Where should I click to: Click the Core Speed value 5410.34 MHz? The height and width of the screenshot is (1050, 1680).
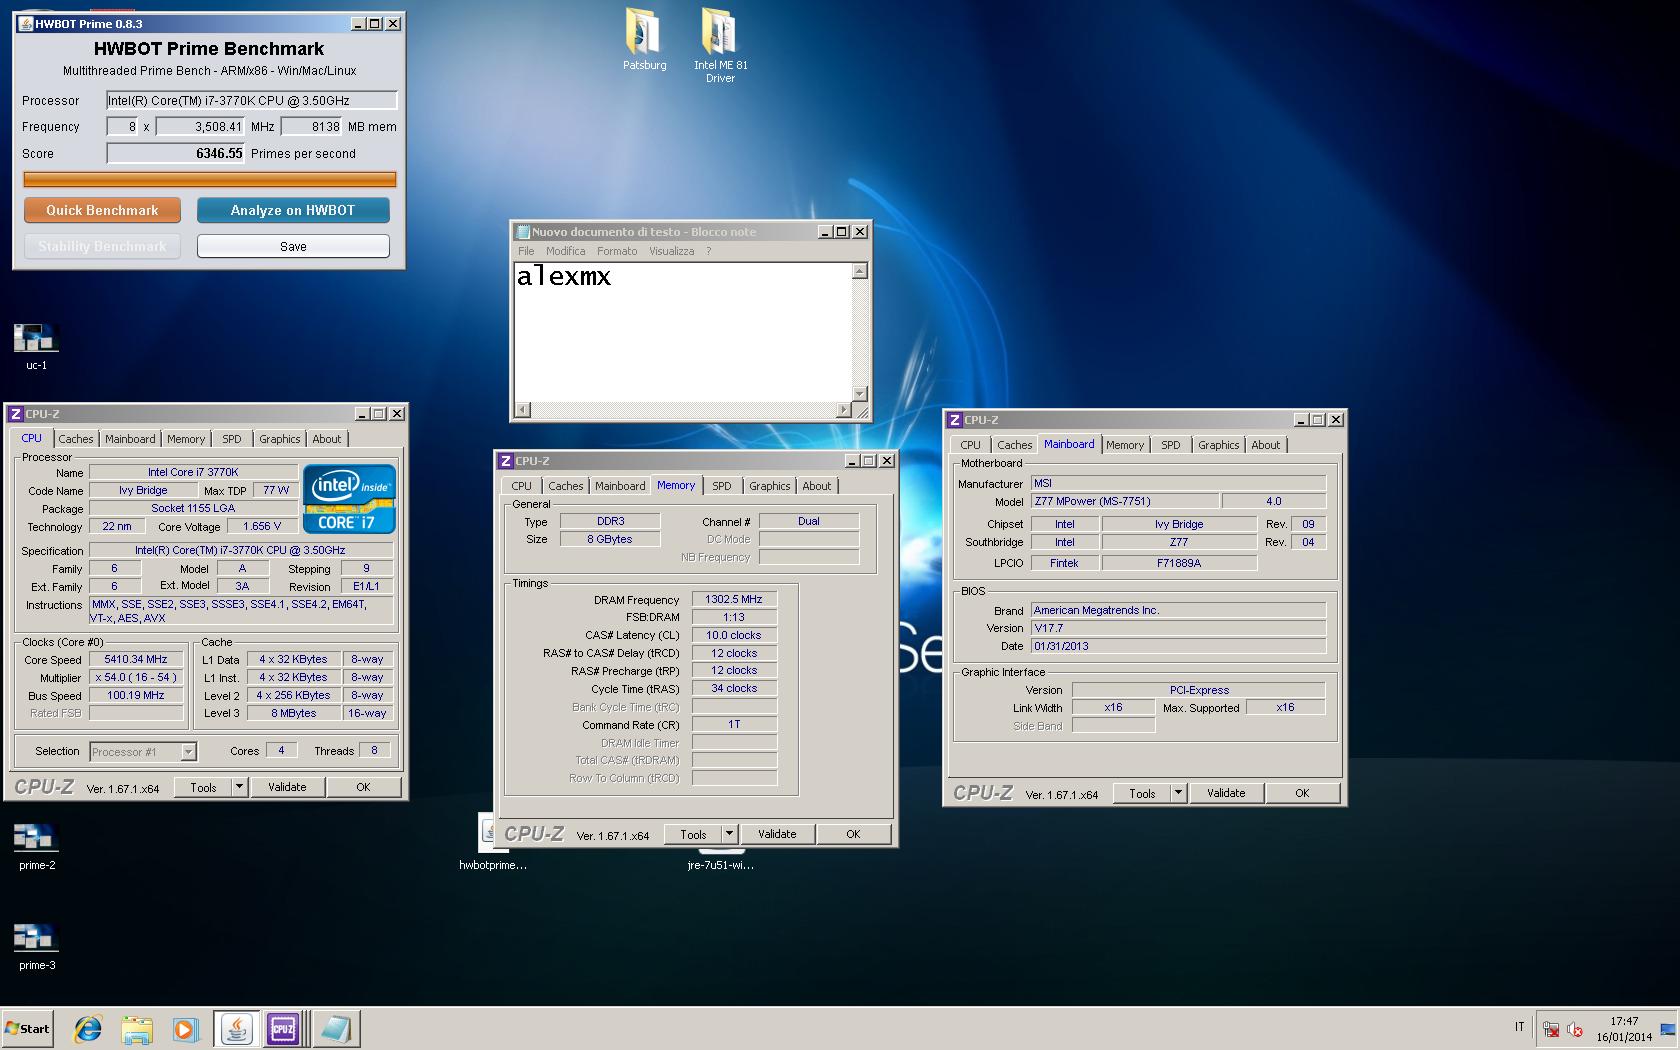point(136,659)
